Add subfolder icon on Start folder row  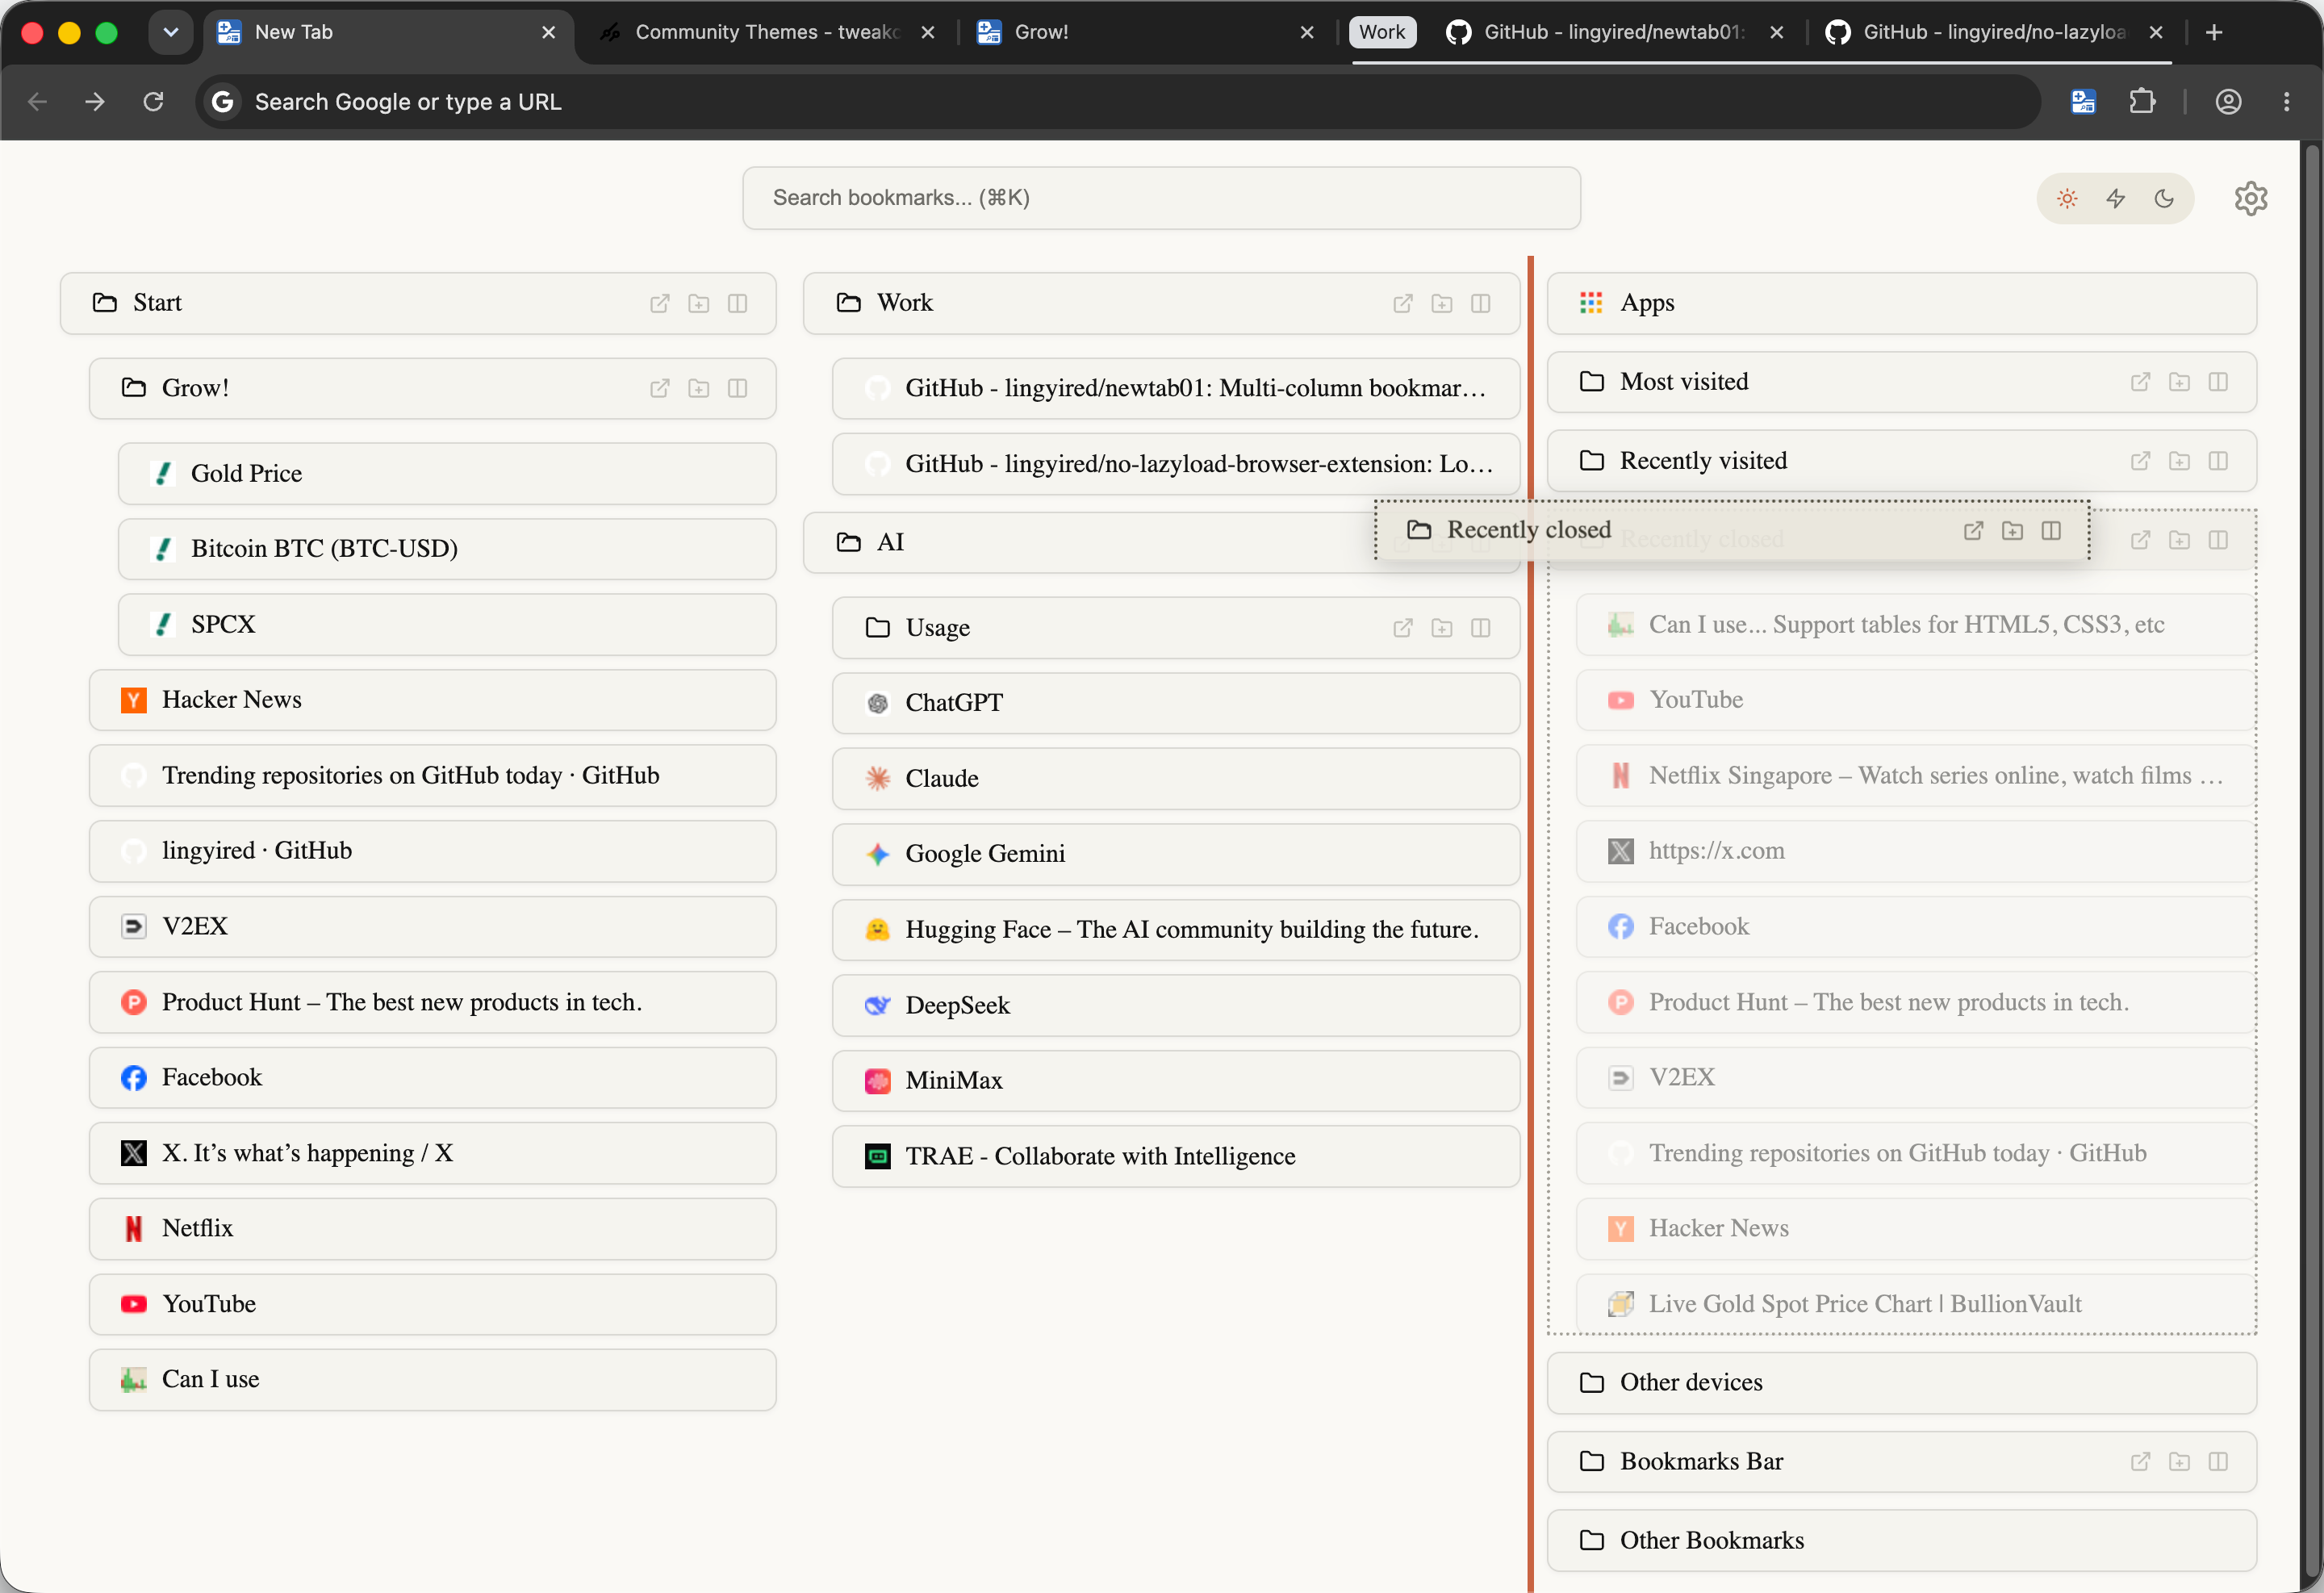(699, 303)
